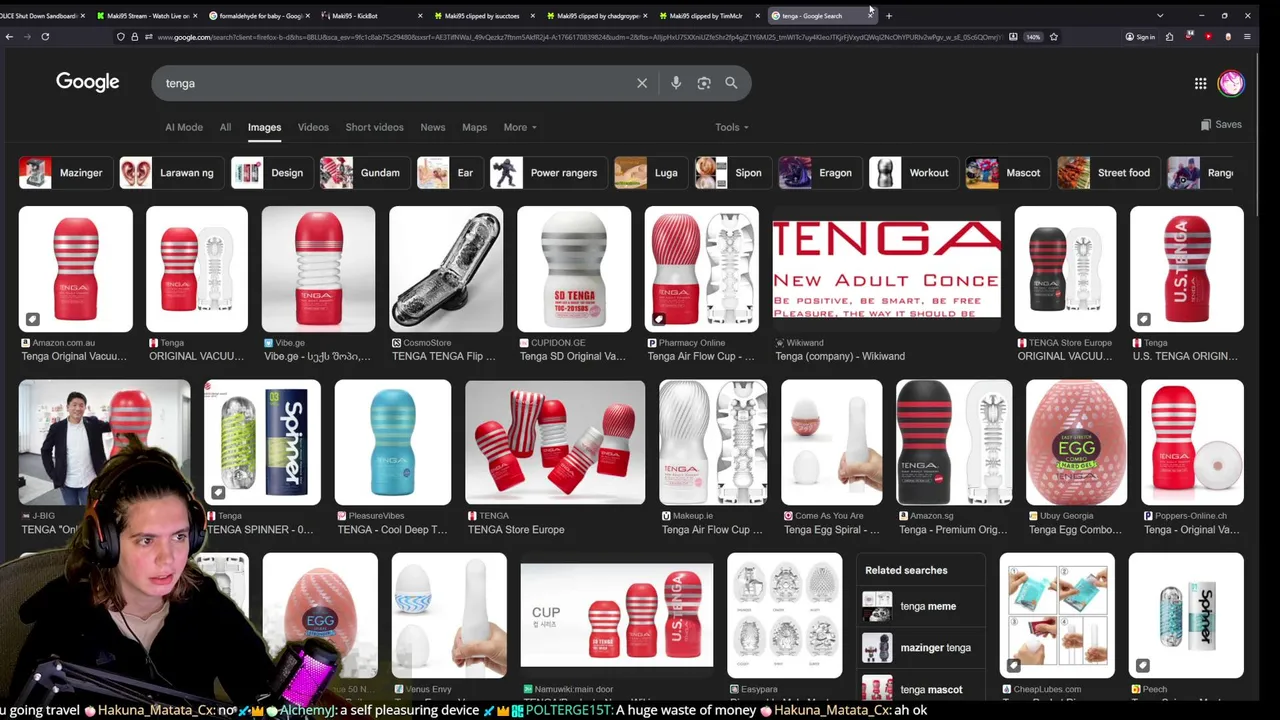Click the browser address bar URL
The height and width of the screenshot is (720, 1280).
tap(580, 37)
